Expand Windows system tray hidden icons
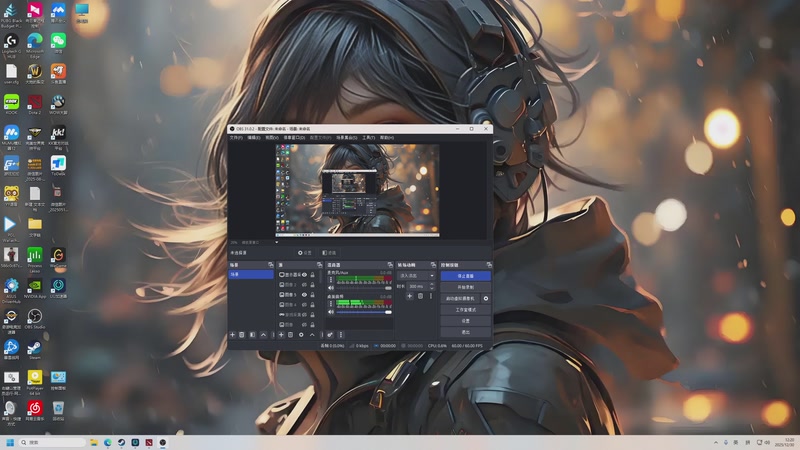This screenshot has width=800, height=450. pos(716,442)
